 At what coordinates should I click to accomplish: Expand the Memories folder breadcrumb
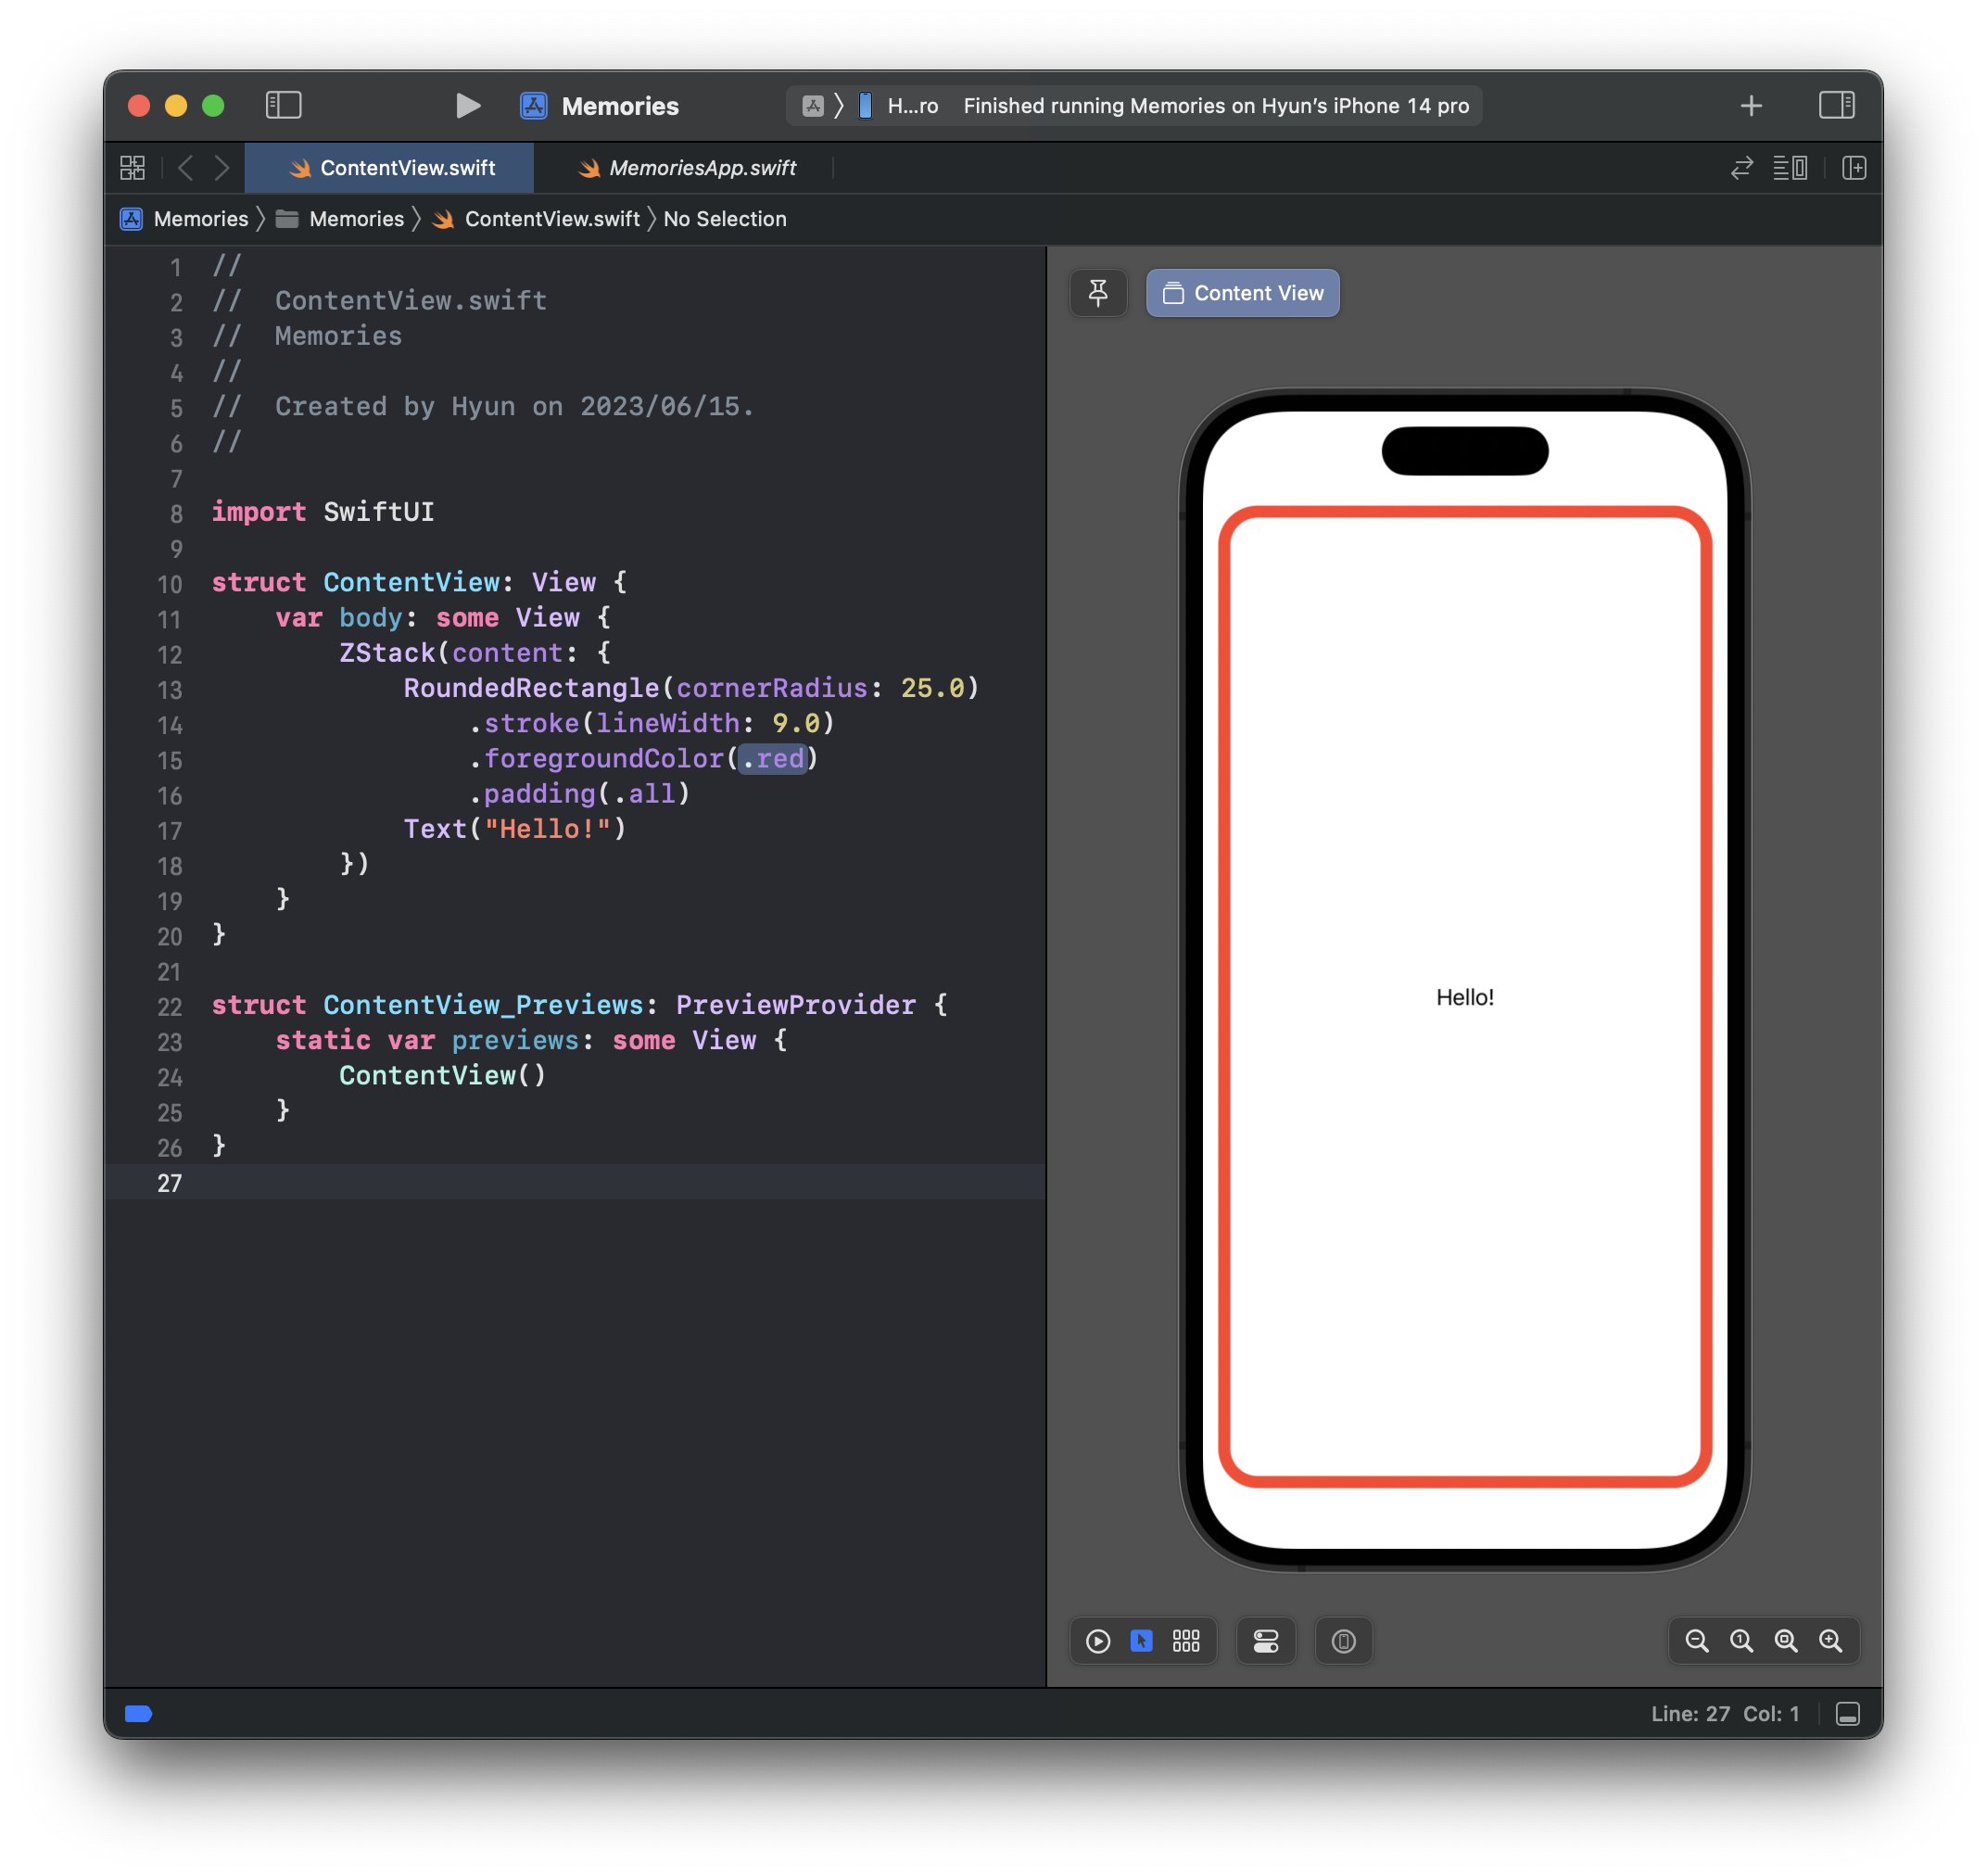[356, 219]
